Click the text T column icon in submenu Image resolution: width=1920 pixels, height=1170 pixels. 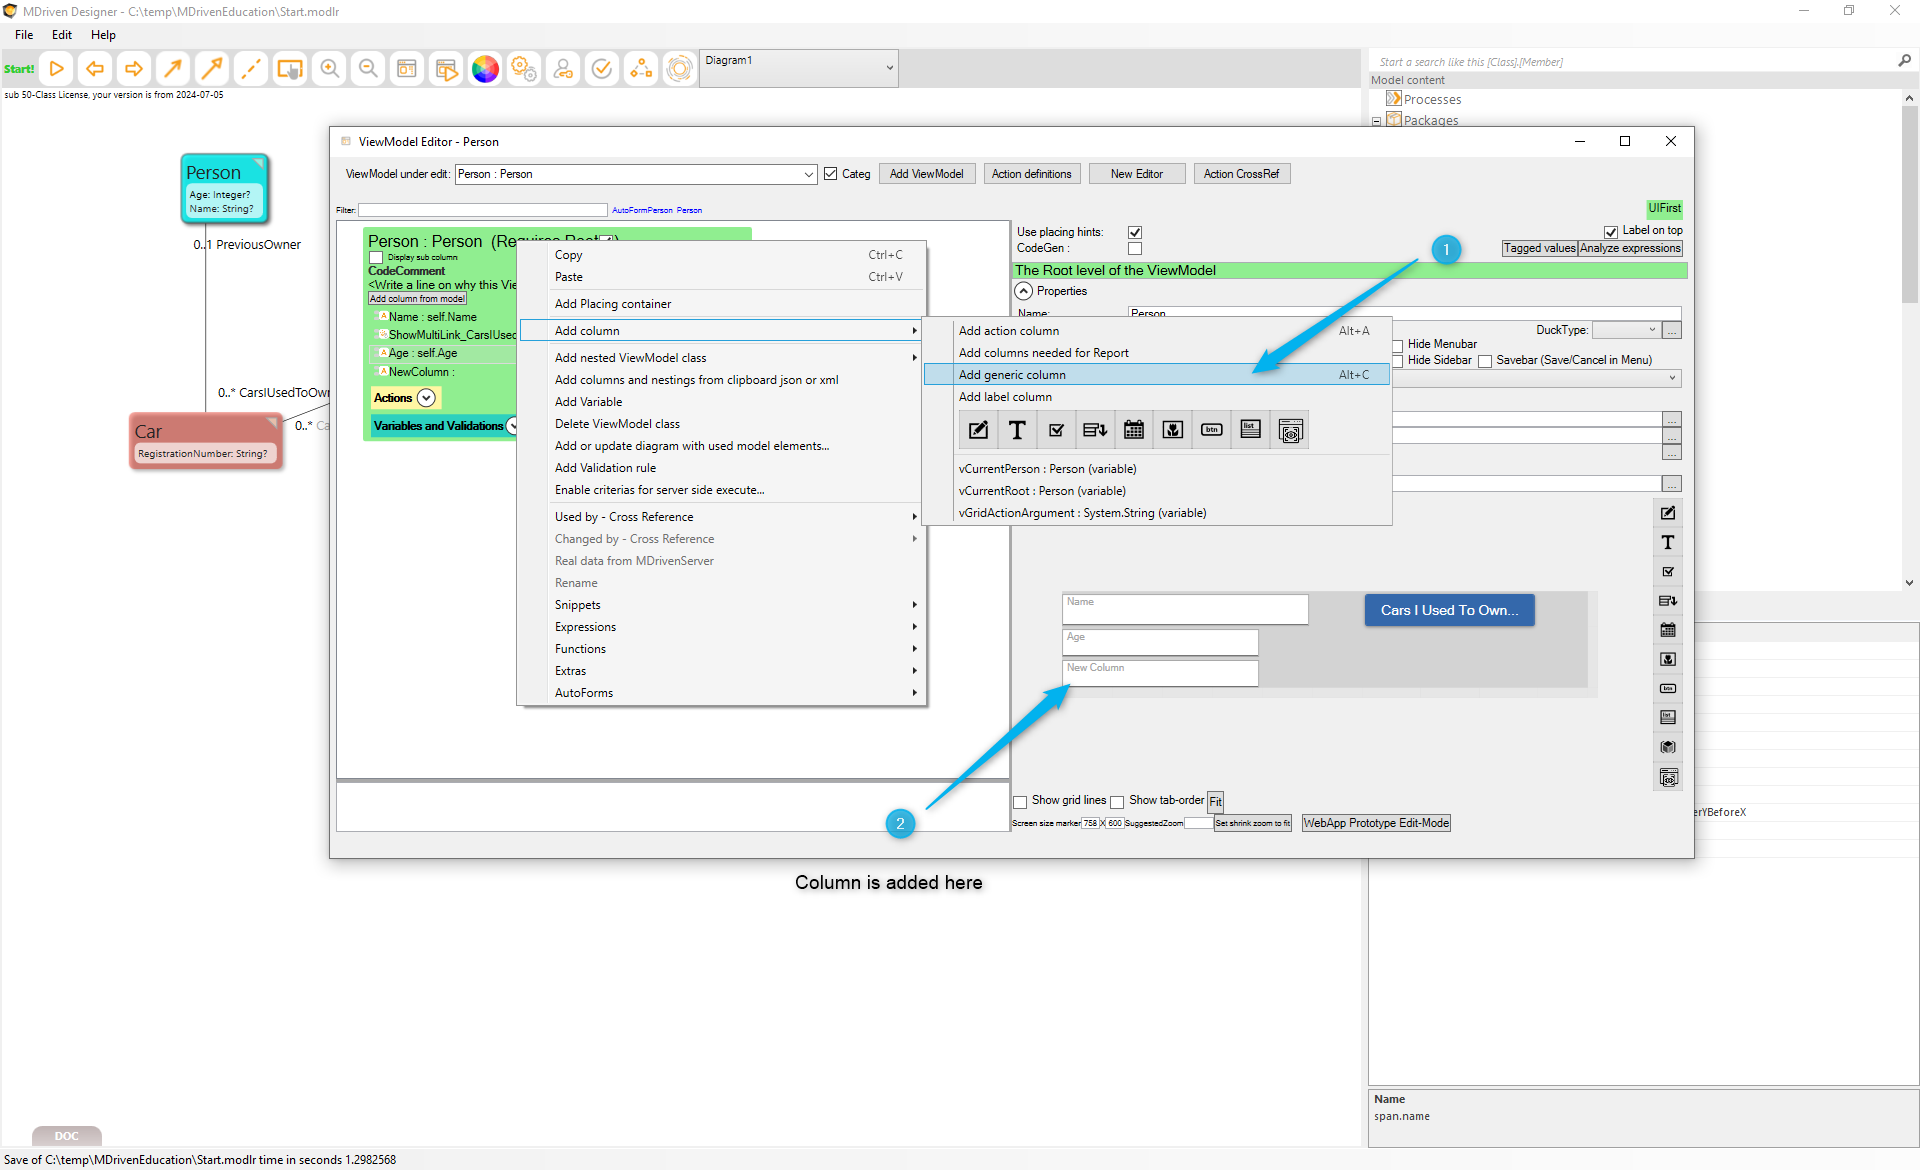(1017, 430)
